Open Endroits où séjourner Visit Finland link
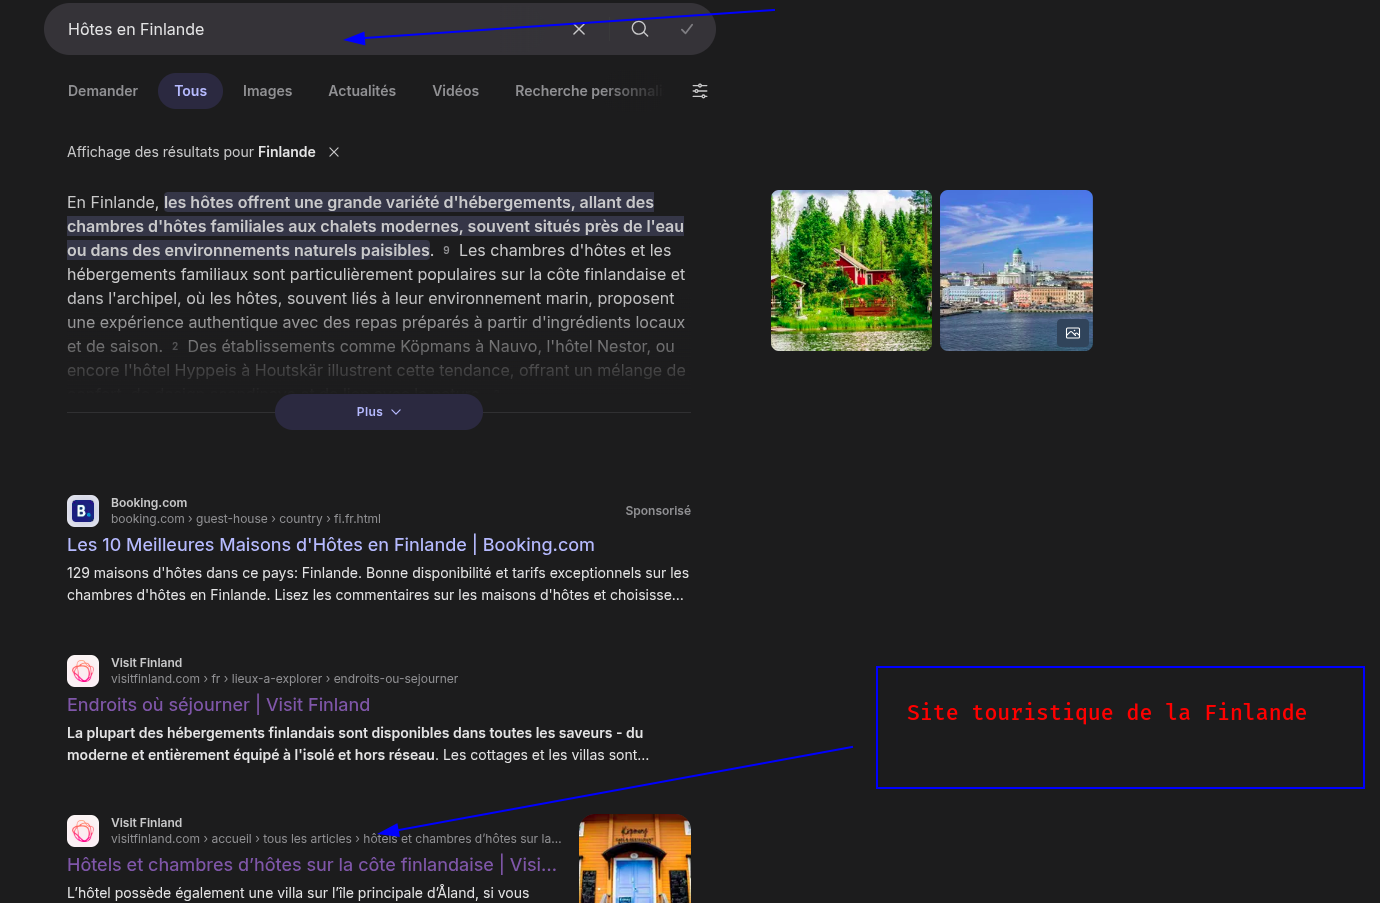This screenshot has height=903, width=1380. point(219,705)
